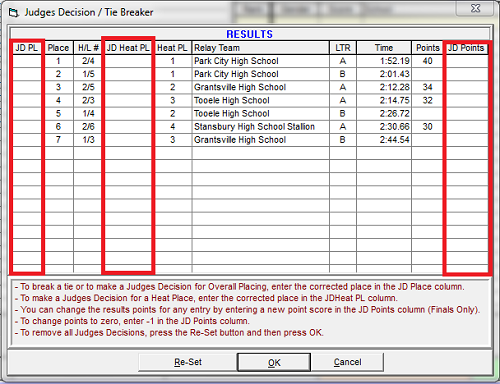Click heat/lane value 2/3
This screenshot has height=384, width=500.
click(x=88, y=100)
